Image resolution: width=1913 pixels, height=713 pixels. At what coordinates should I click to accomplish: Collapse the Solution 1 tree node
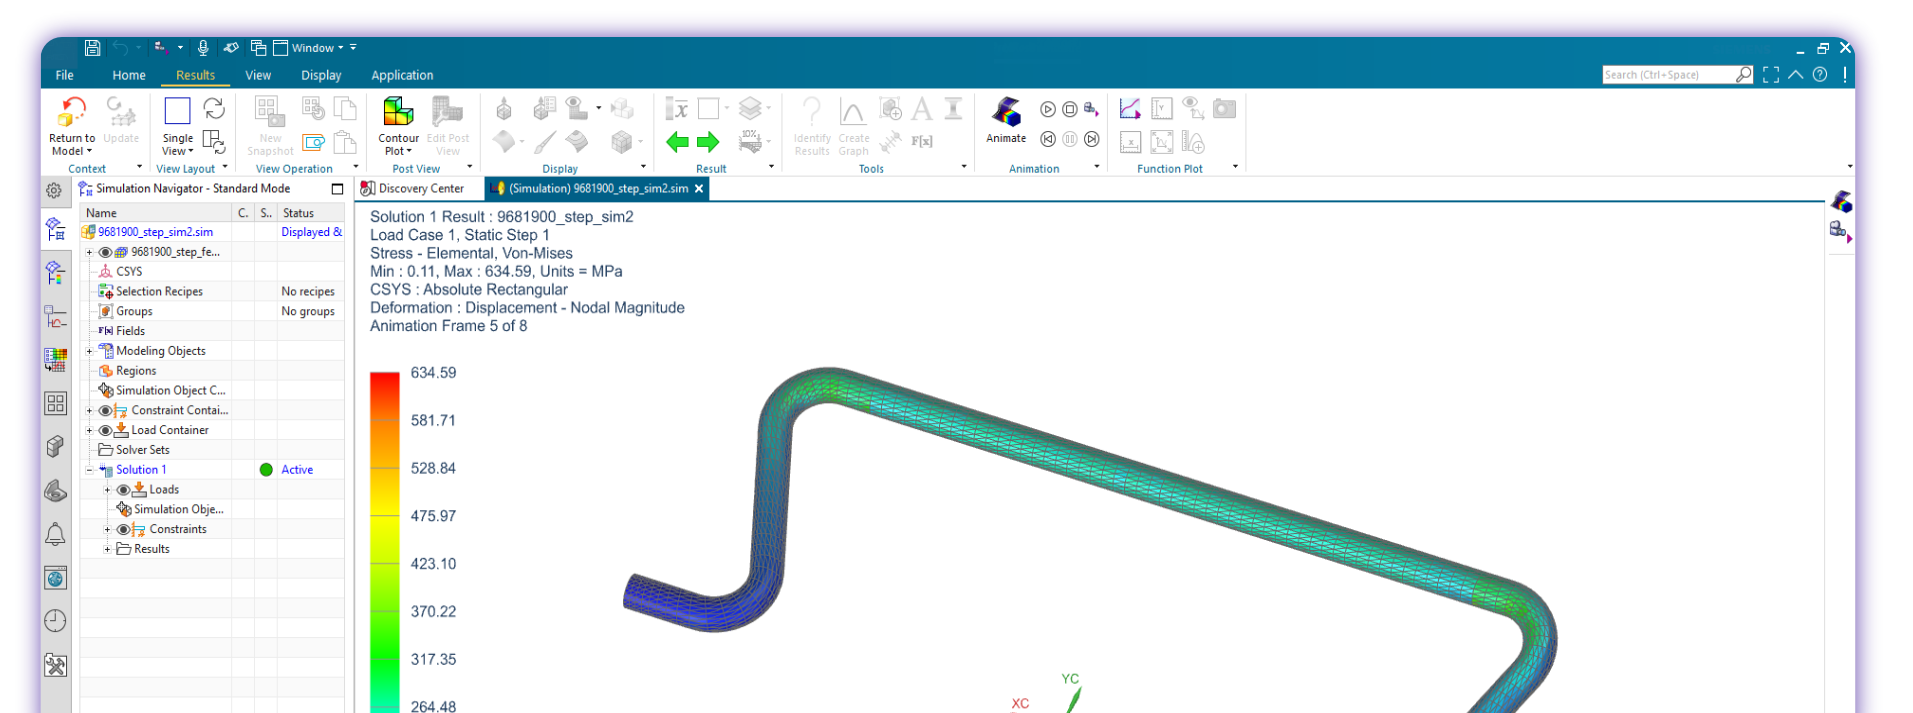(x=89, y=470)
